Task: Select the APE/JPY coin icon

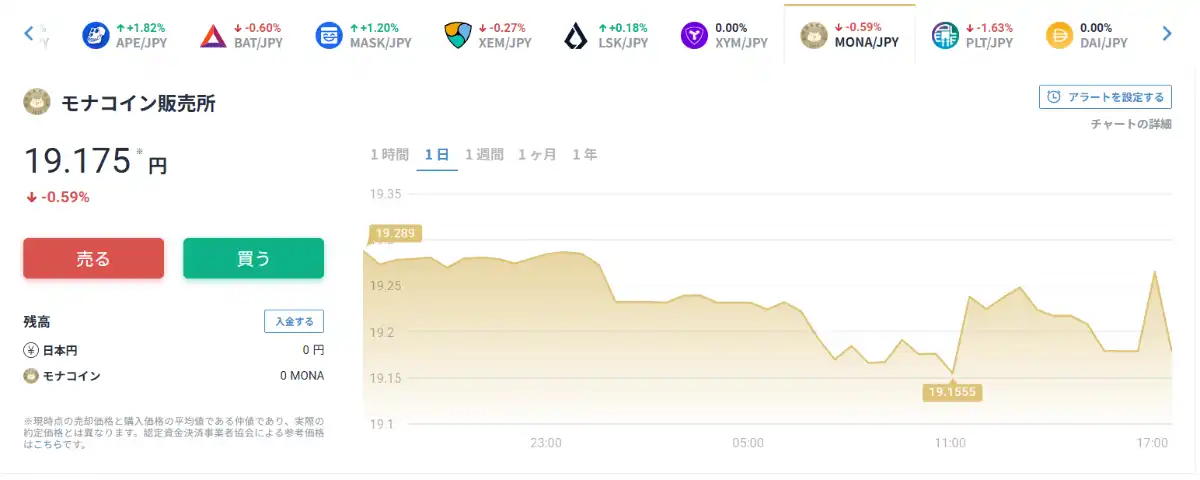Action: pos(95,36)
